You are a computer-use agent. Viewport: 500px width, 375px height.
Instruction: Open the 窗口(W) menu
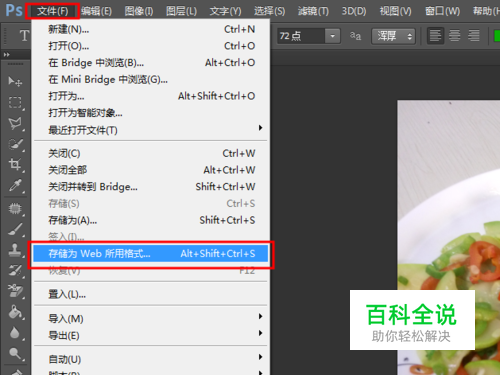442,11
